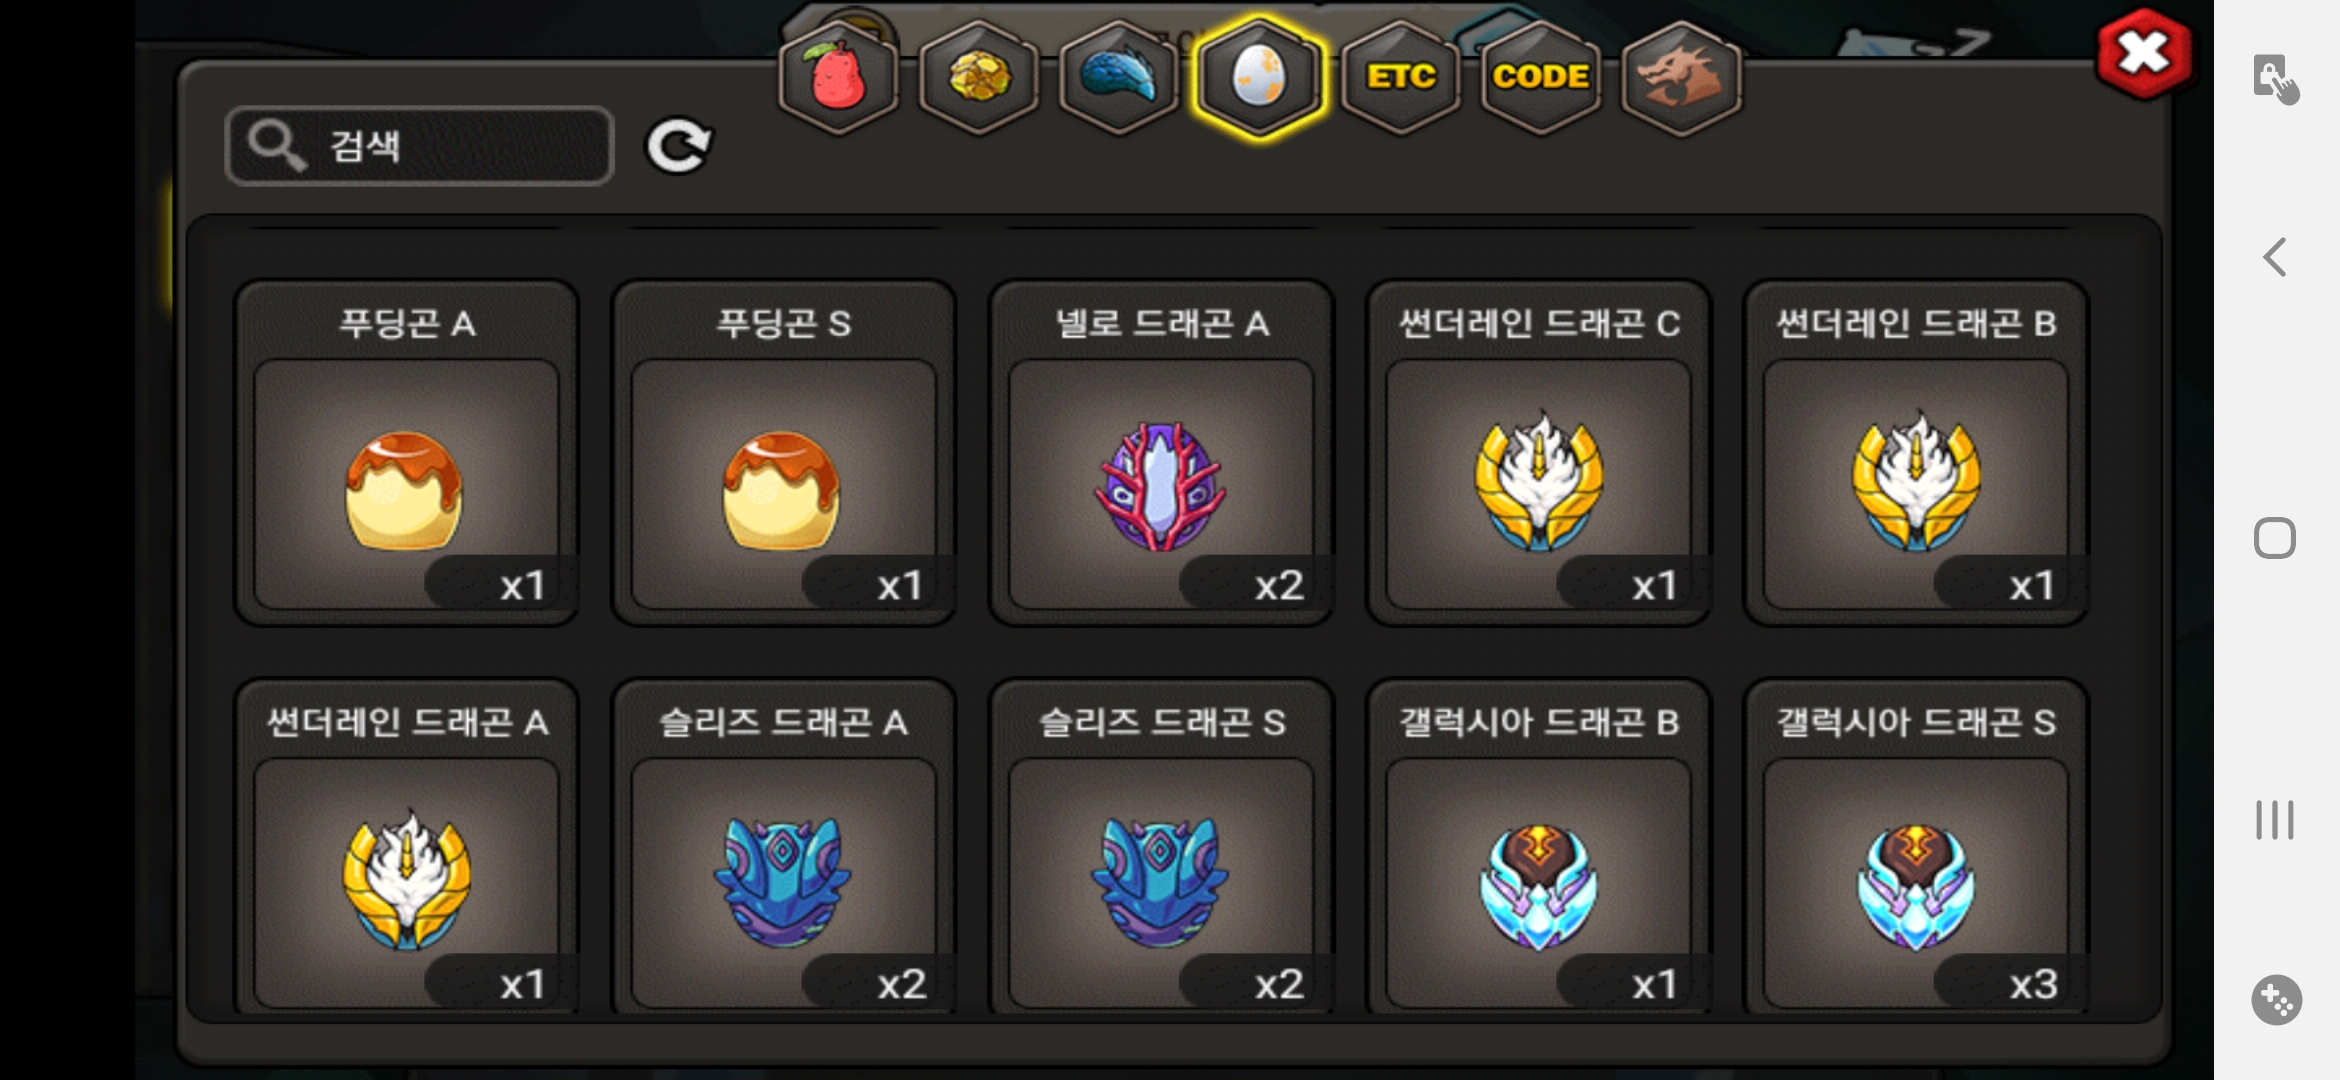Select the 푸딩곤 A egg item
The height and width of the screenshot is (1080, 2340).
pyautogui.click(x=406, y=453)
